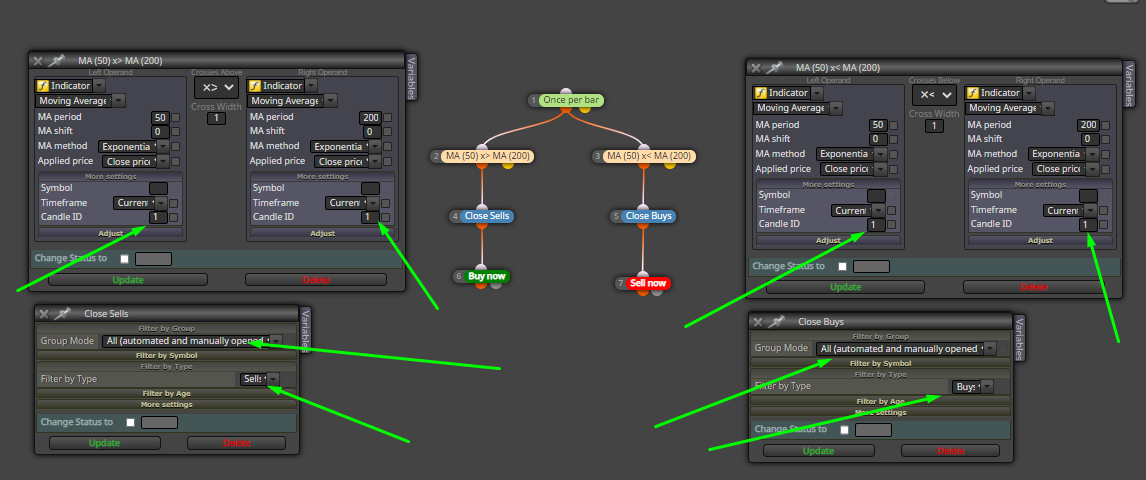Viewport: 1146px width, 480px height.
Task: Click Cross Width field in x> panel
Action: pyautogui.click(x=216, y=118)
